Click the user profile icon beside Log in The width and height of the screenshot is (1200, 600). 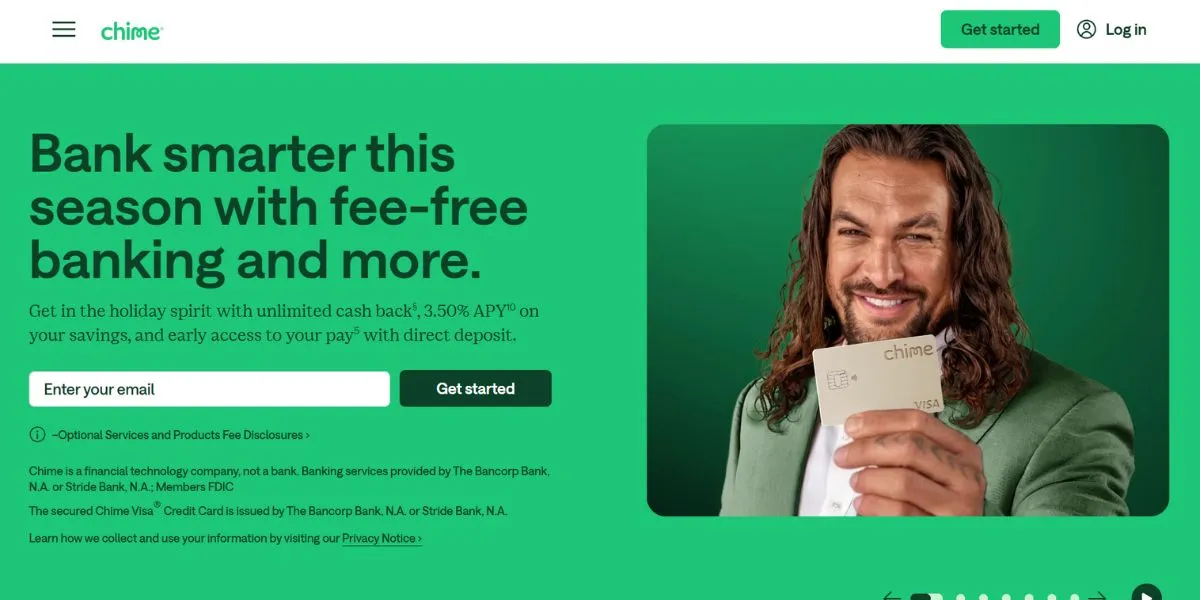[x=1086, y=29]
